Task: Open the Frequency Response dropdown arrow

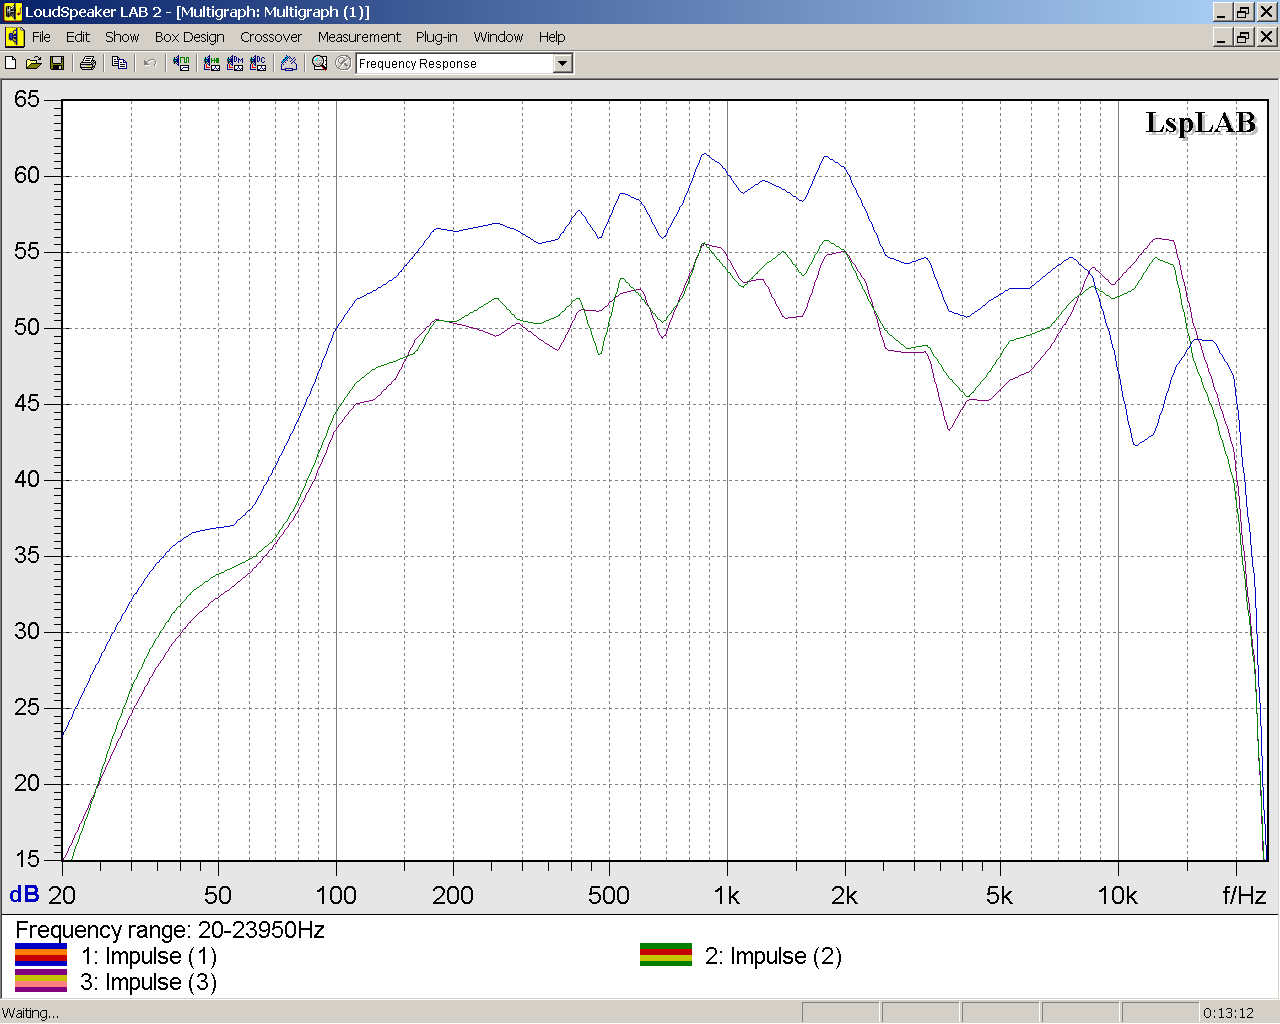Action: [563, 63]
